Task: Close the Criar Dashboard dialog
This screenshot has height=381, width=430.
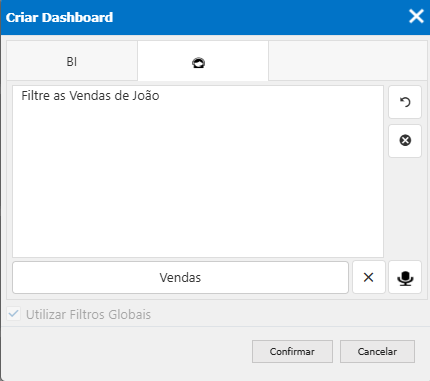Action: click(x=416, y=16)
